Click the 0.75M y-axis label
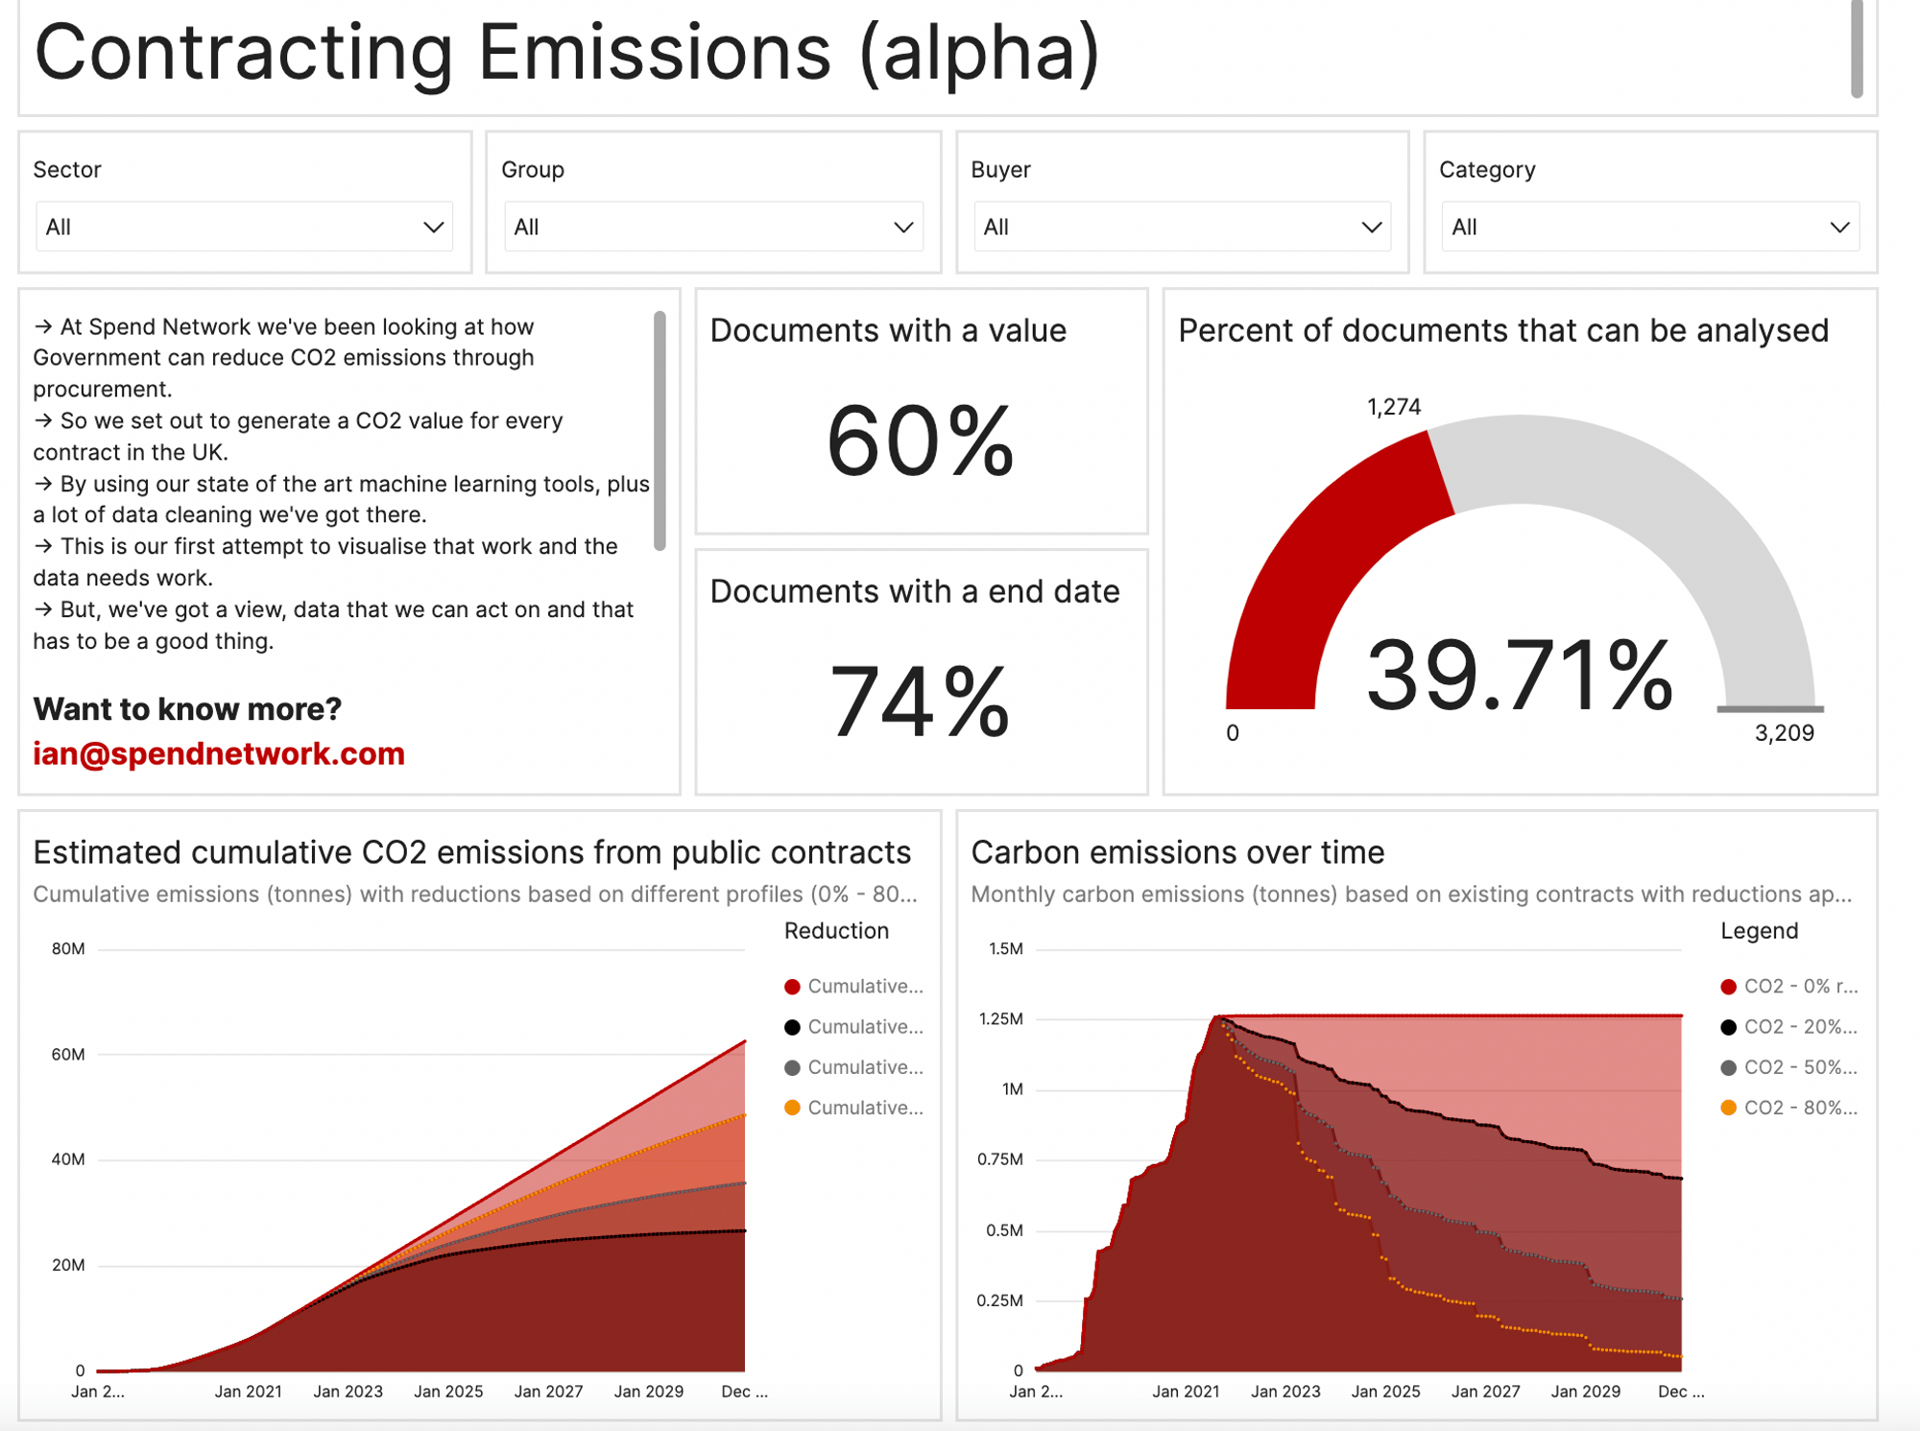 pyautogui.click(x=1001, y=1160)
